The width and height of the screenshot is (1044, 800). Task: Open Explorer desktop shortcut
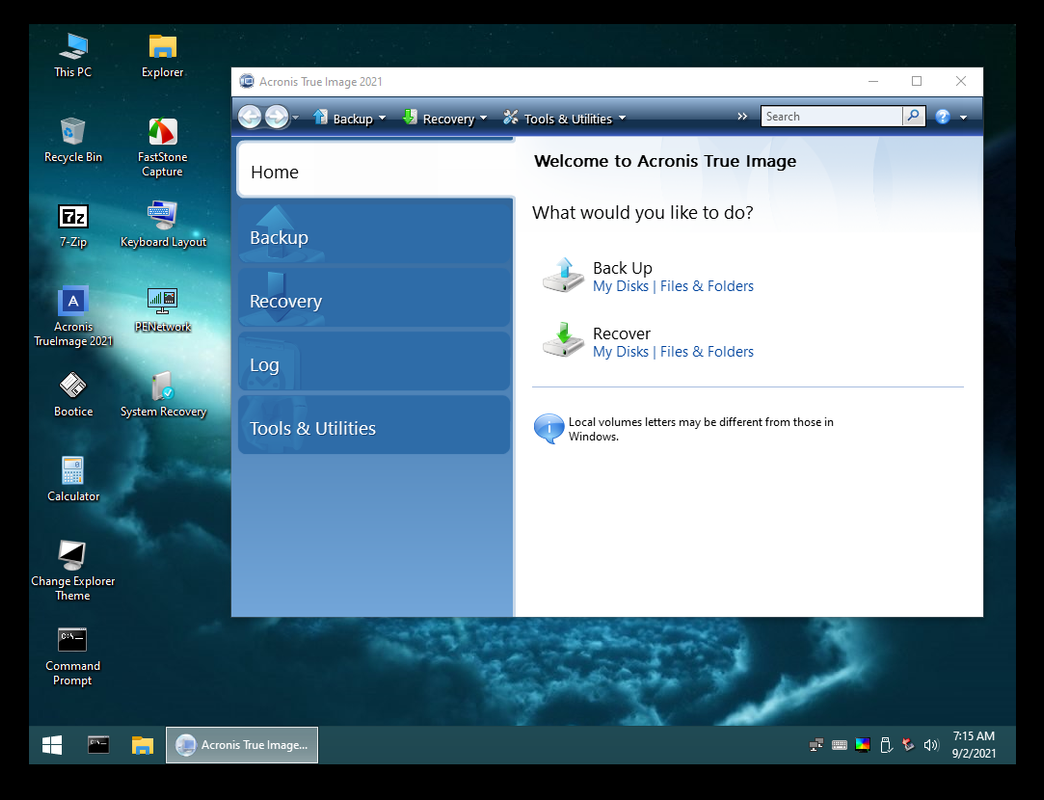[162, 56]
